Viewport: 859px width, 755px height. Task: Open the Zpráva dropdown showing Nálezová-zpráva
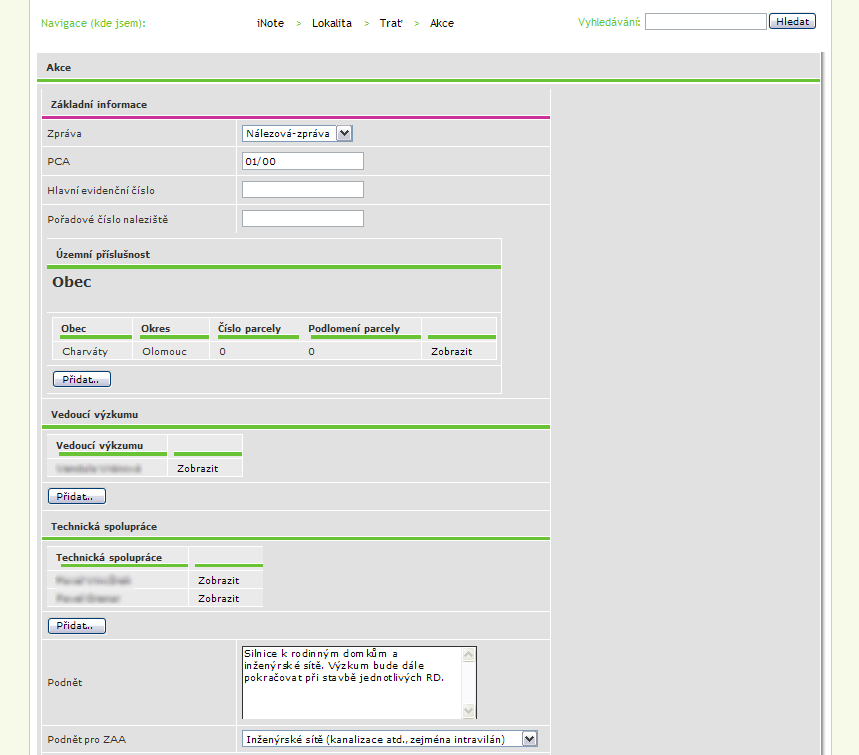[x=297, y=133]
